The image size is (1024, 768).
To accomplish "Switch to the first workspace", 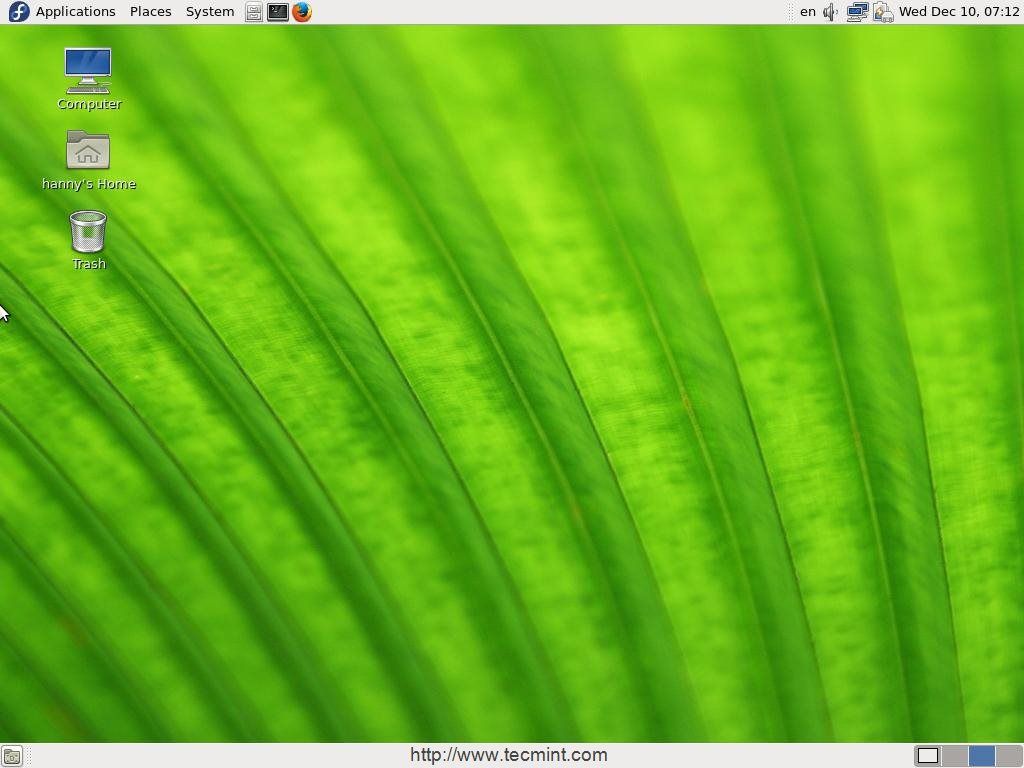I will [x=928, y=756].
